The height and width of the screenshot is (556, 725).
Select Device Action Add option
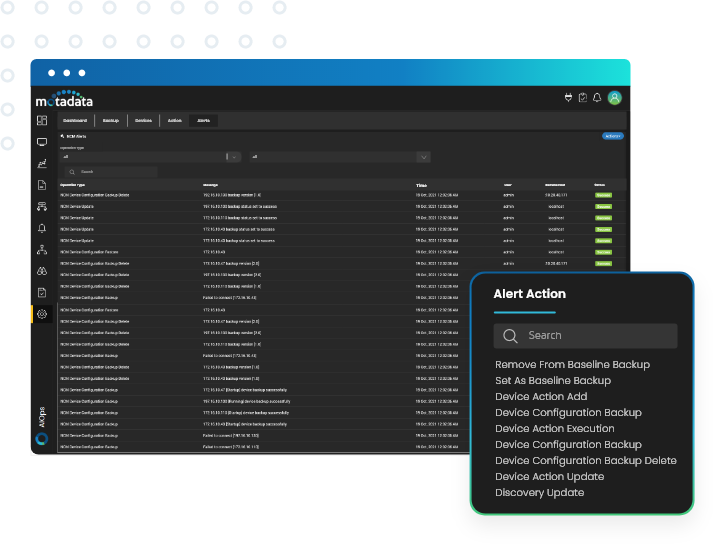pyautogui.click(x=541, y=396)
